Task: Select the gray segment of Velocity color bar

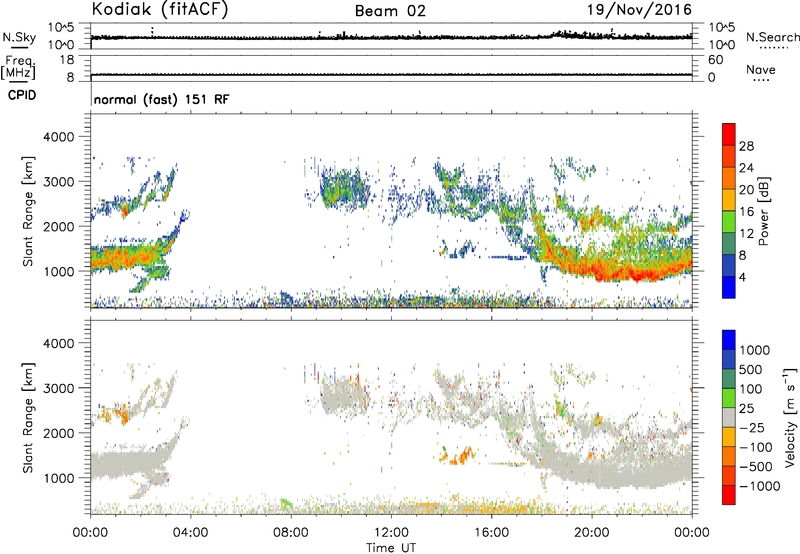Action: point(729,417)
